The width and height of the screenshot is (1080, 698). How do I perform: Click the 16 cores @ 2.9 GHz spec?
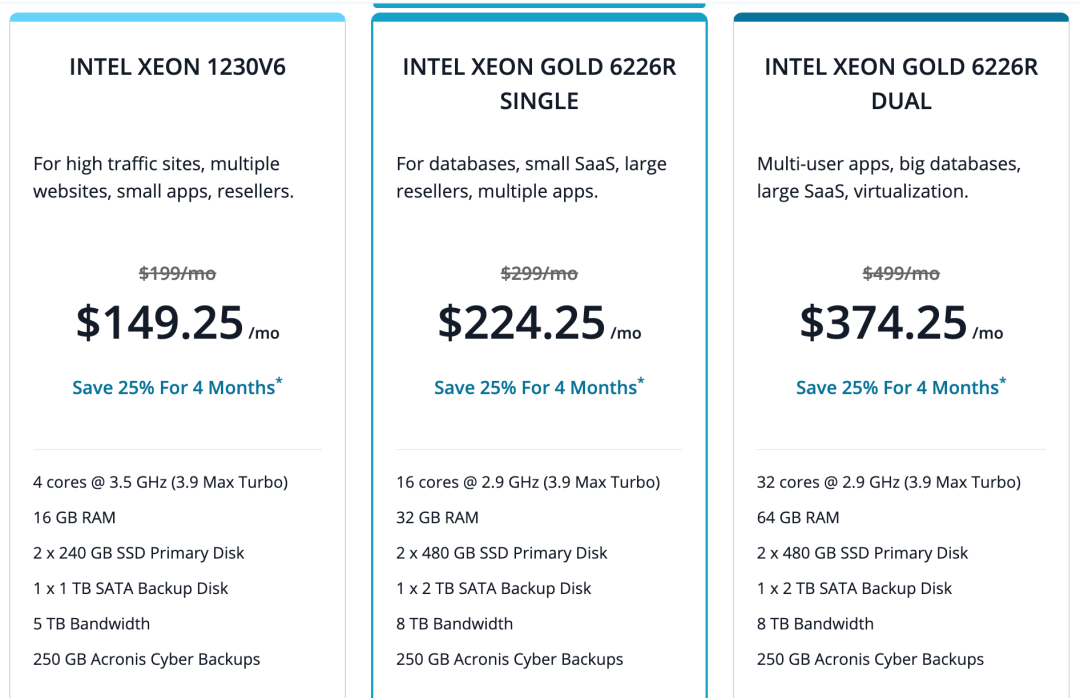pyautogui.click(x=528, y=482)
